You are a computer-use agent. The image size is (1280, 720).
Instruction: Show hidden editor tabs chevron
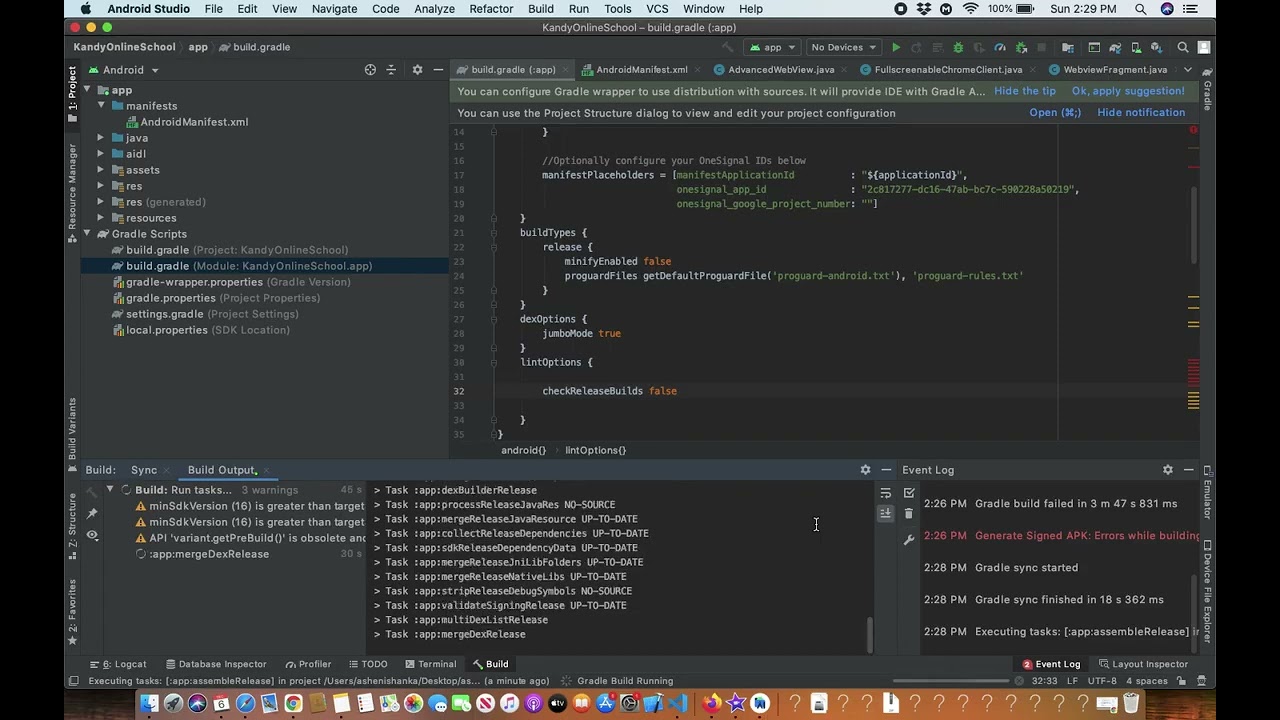1187,70
